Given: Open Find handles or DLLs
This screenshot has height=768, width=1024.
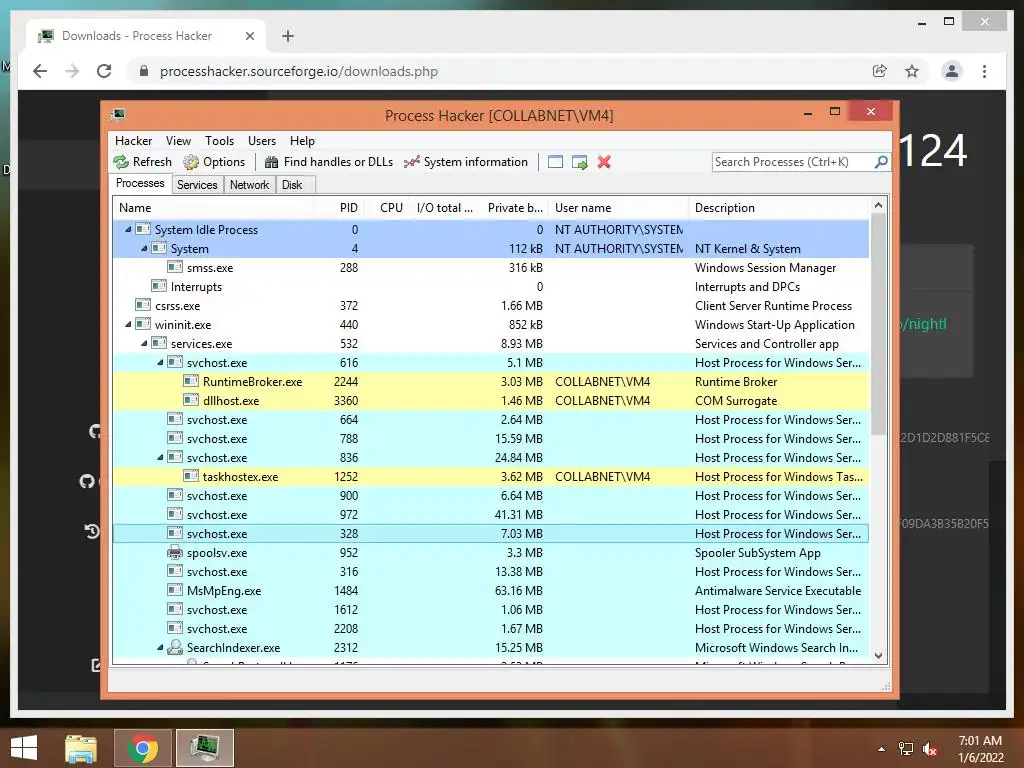Looking at the screenshot, I should click(329, 162).
